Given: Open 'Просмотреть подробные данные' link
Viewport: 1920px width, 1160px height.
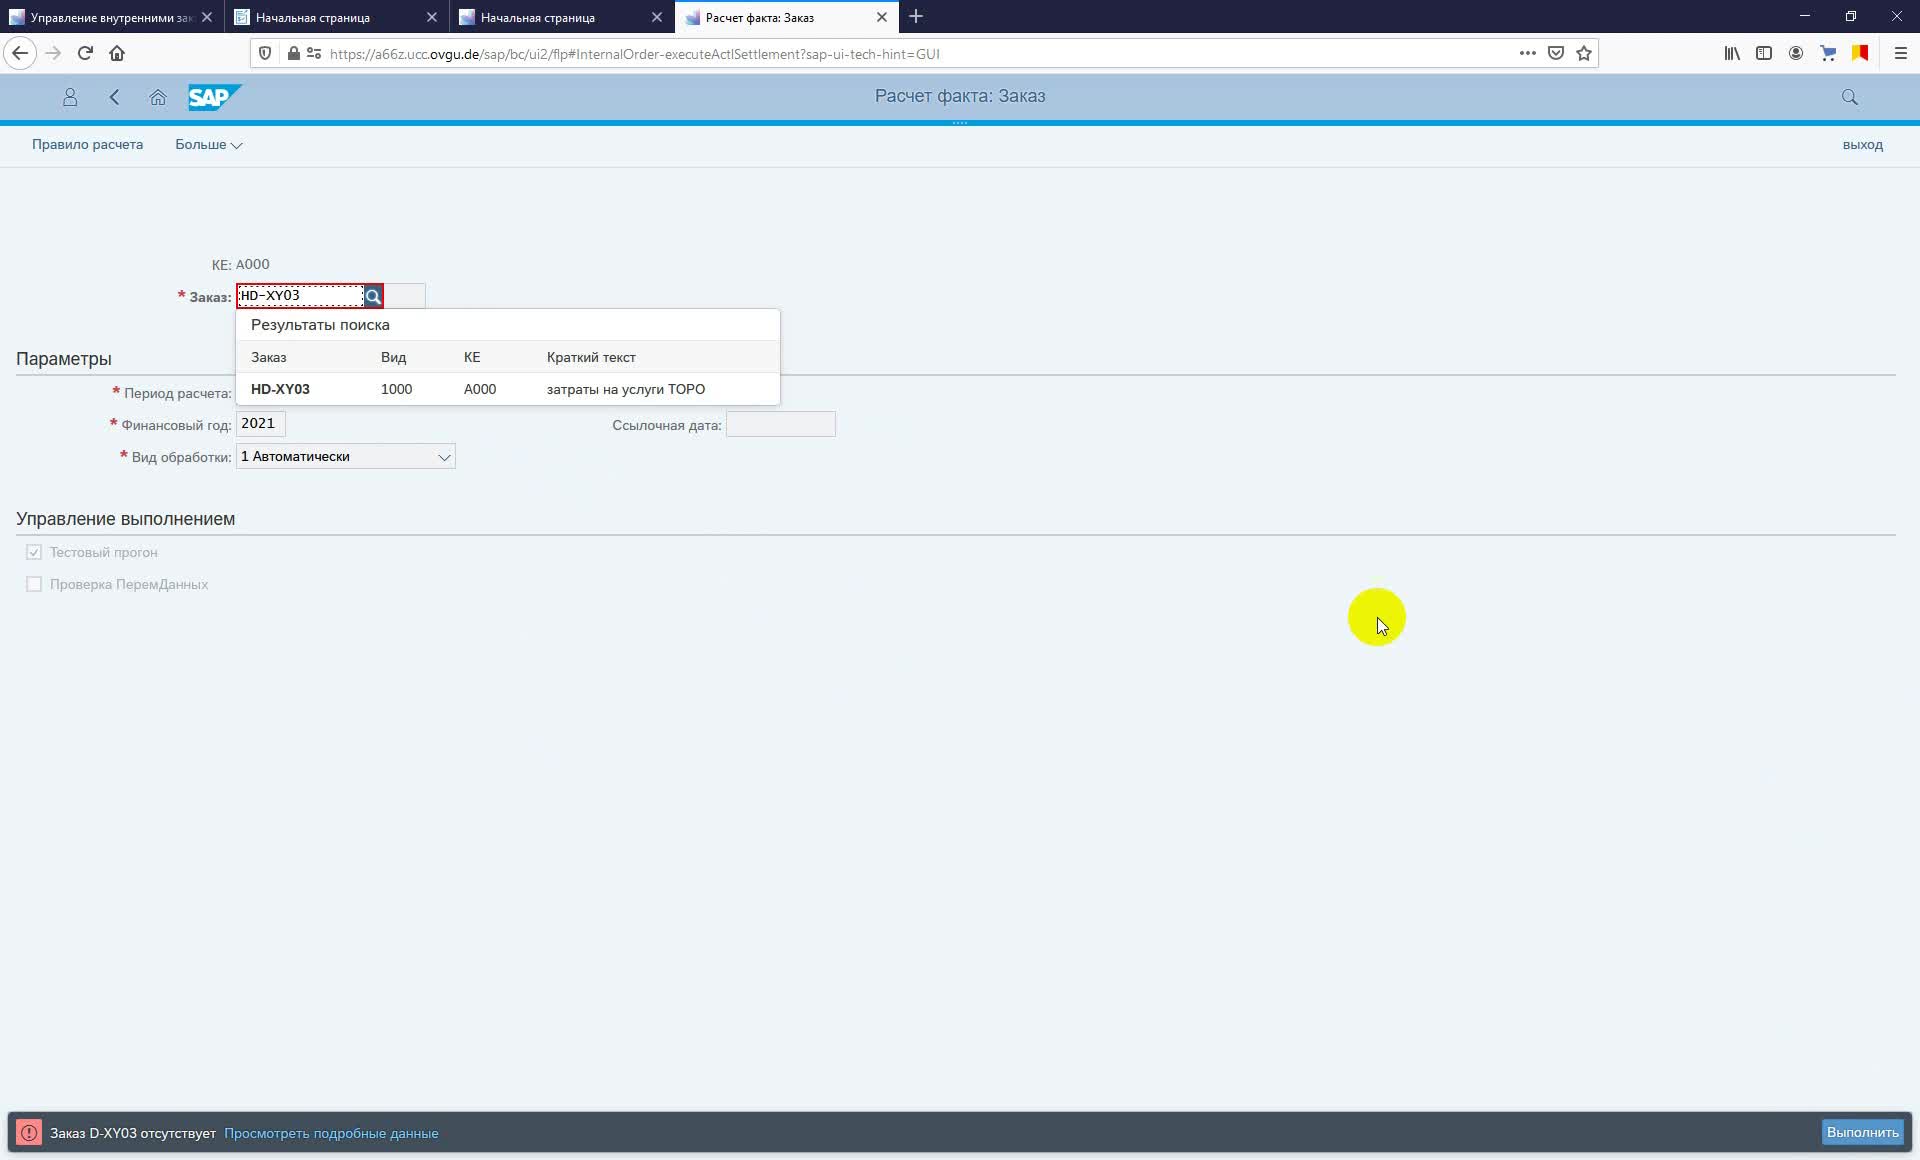Looking at the screenshot, I should coord(331,1134).
